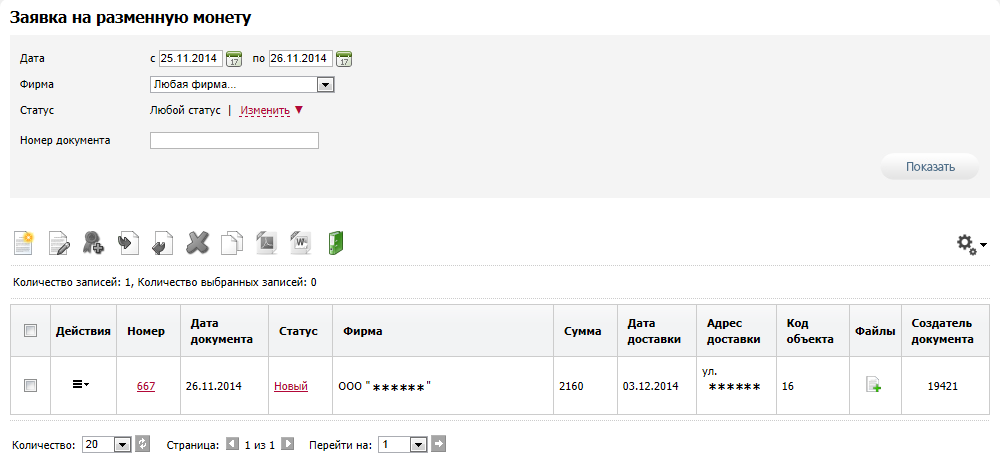Attach a file in the Файлы column

874,385
